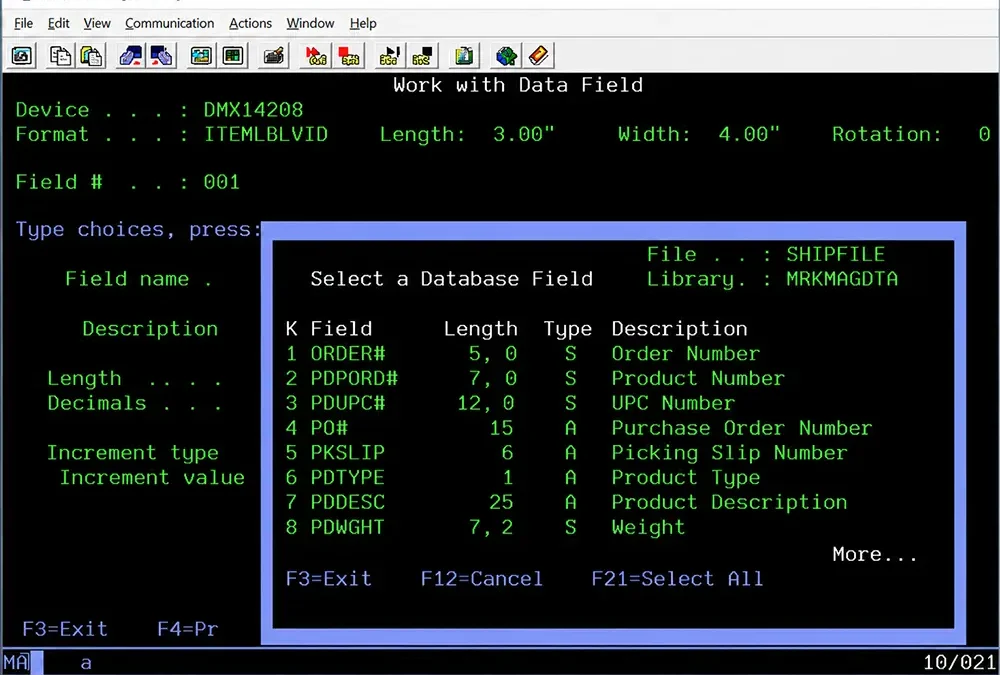The width and height of the screenshot is (1000, 675).
Task: Click the Field name label
Action: point(126,279)
